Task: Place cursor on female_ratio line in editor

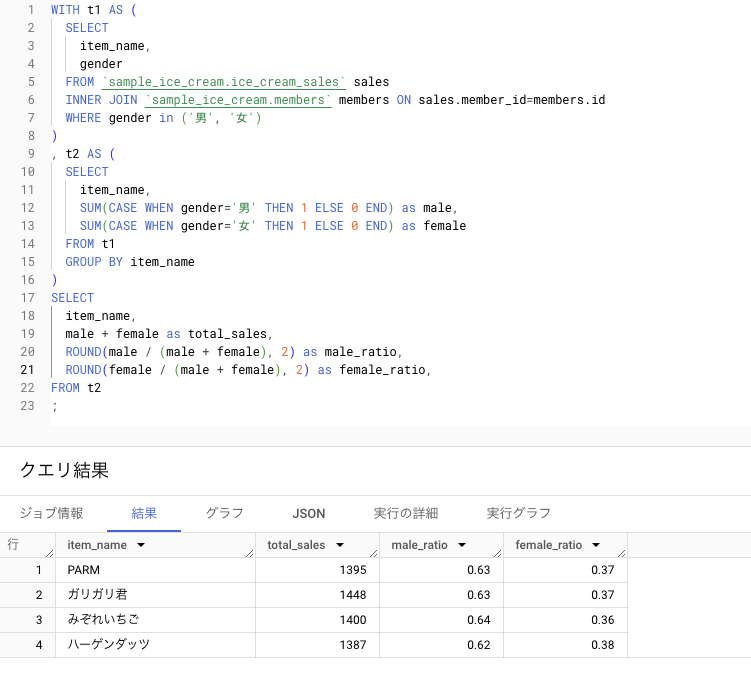Action: coord(248,370)
